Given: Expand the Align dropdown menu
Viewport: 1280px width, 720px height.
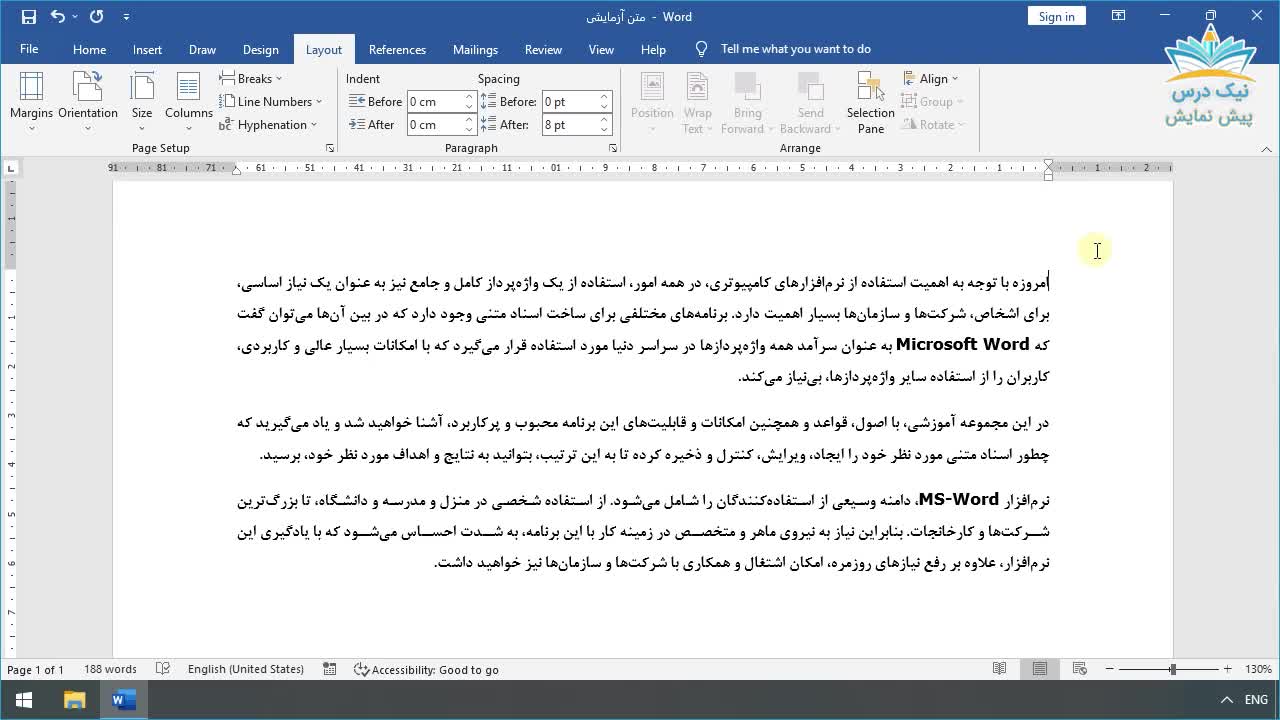Looking at the screenshot, I should pos(930,78).
